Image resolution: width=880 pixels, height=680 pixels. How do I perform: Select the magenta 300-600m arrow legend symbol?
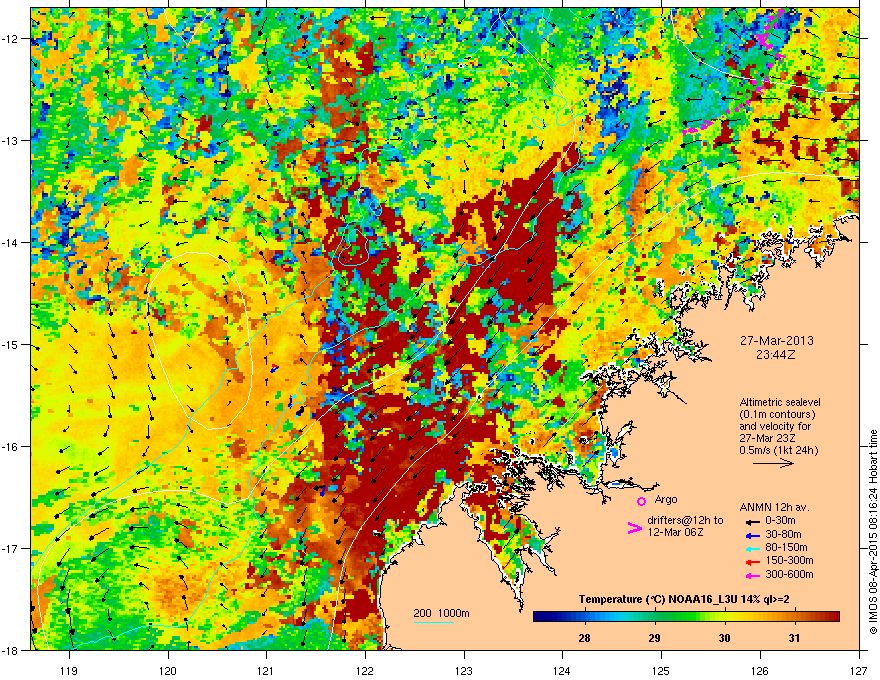(x=751, y=575)
